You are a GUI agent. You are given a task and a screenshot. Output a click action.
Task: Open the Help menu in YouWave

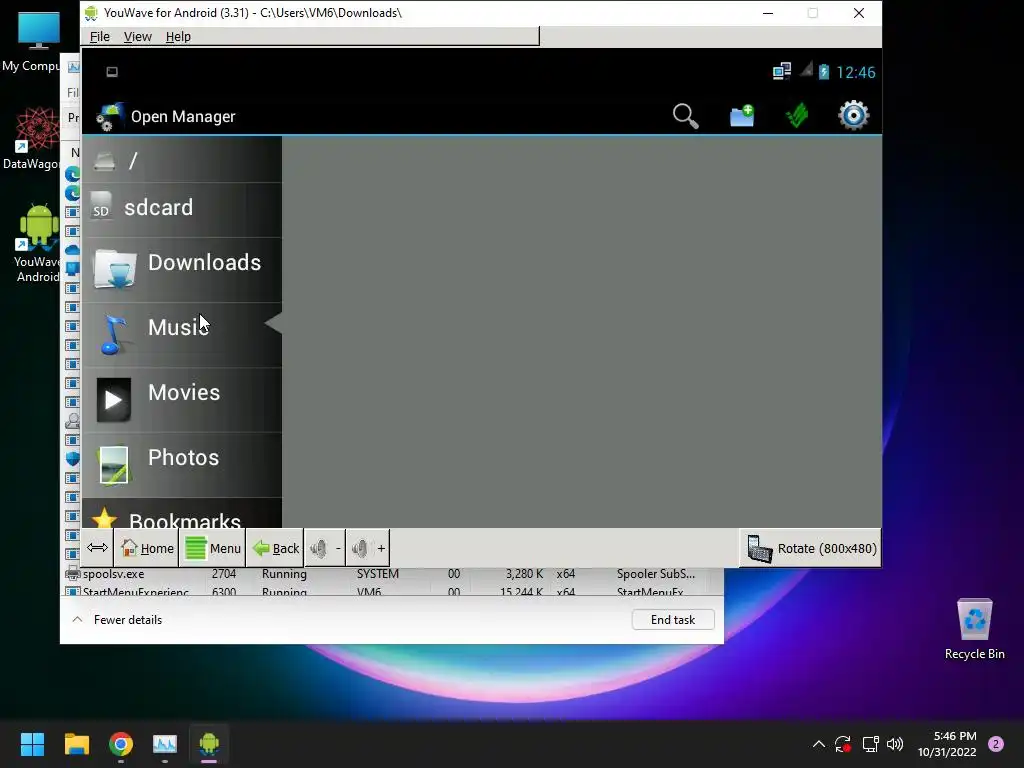[178, 37]
